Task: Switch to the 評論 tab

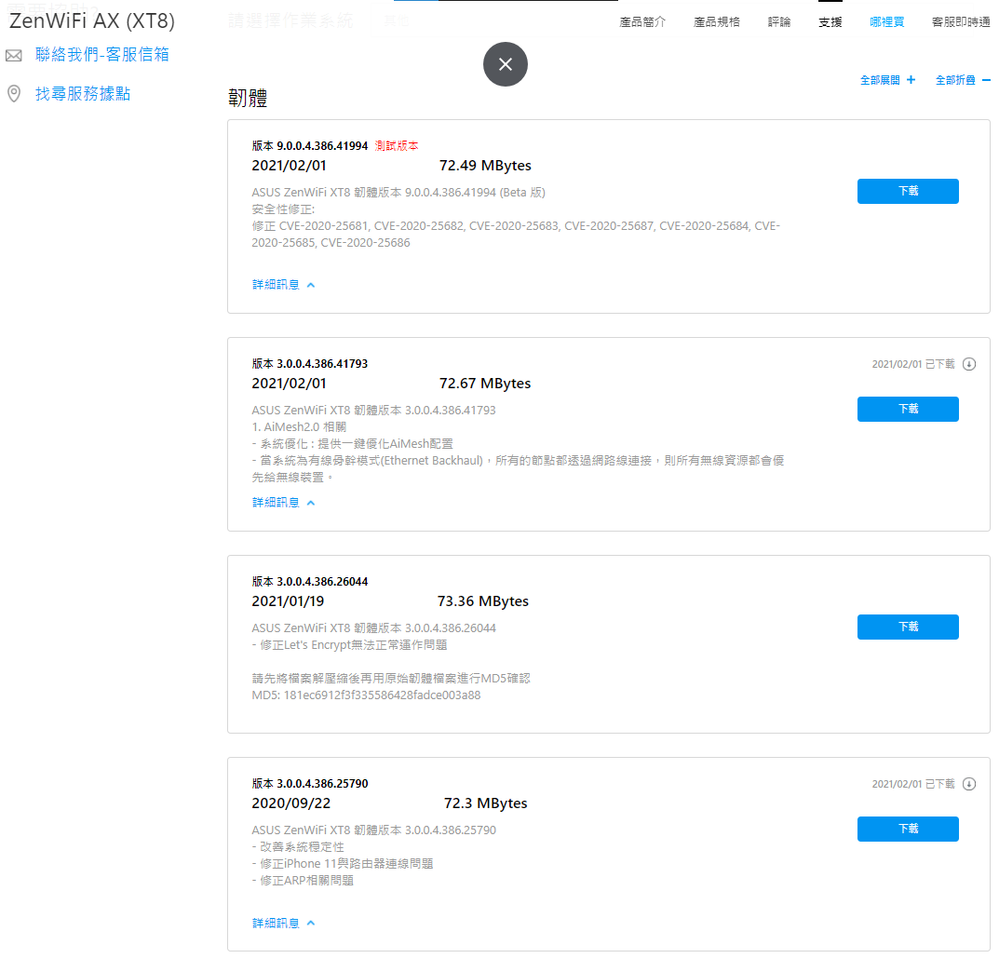Action: pos(779,22)
